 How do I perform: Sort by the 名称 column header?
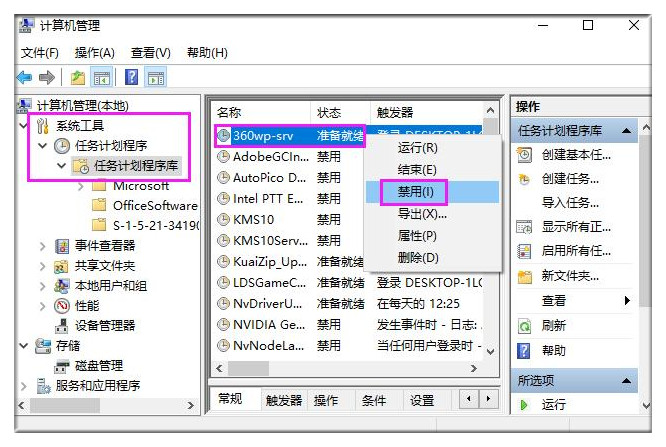point(262,113)
